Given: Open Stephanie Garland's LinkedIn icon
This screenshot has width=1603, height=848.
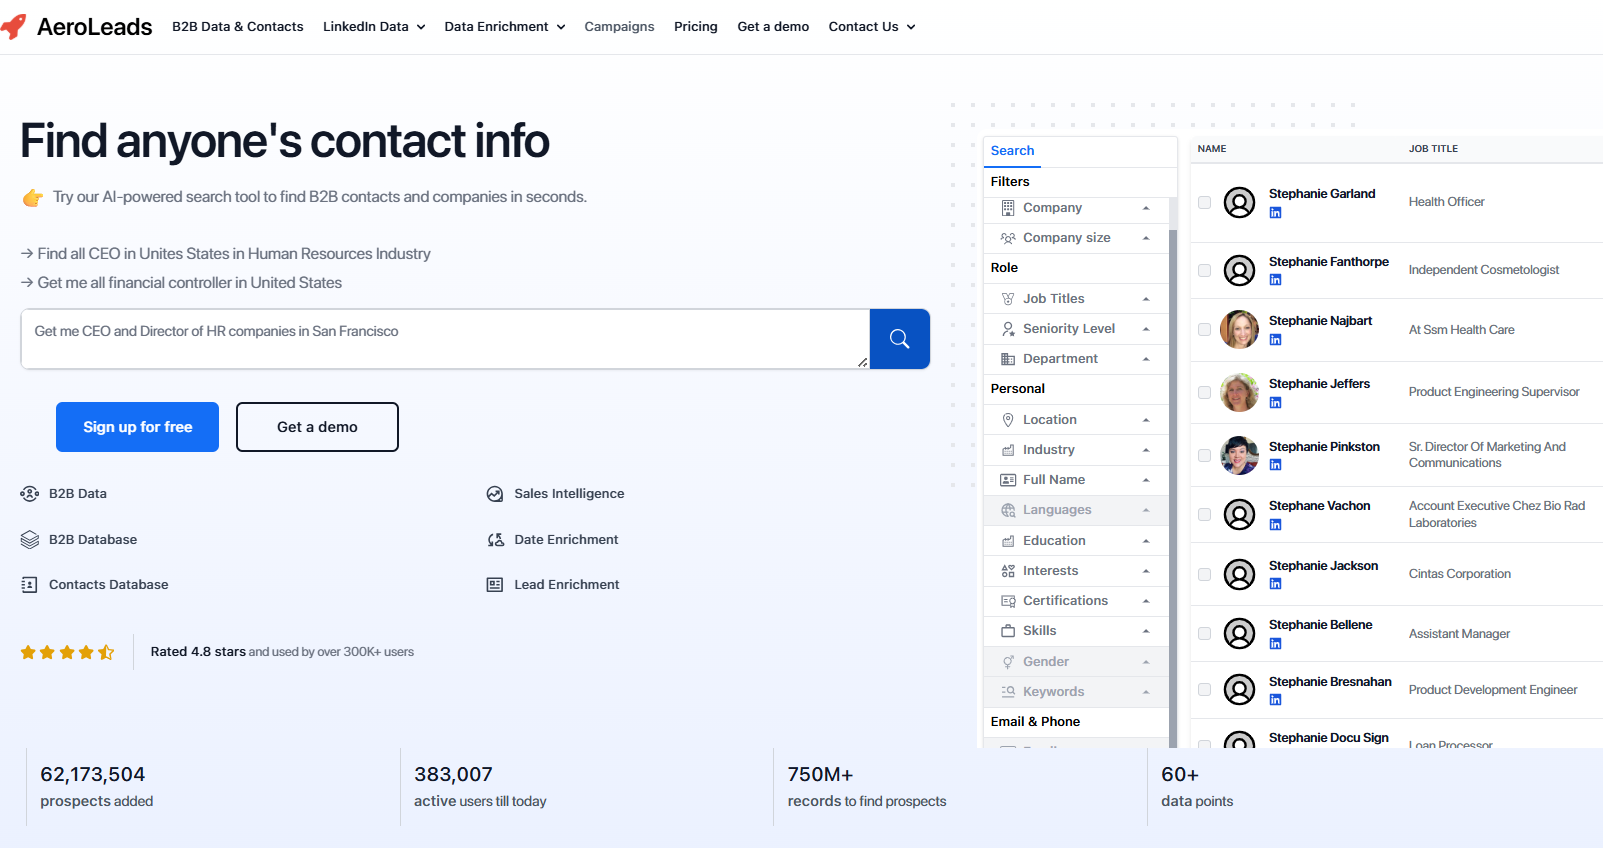Looking at the screenshot, I should tap(1275, 213).
